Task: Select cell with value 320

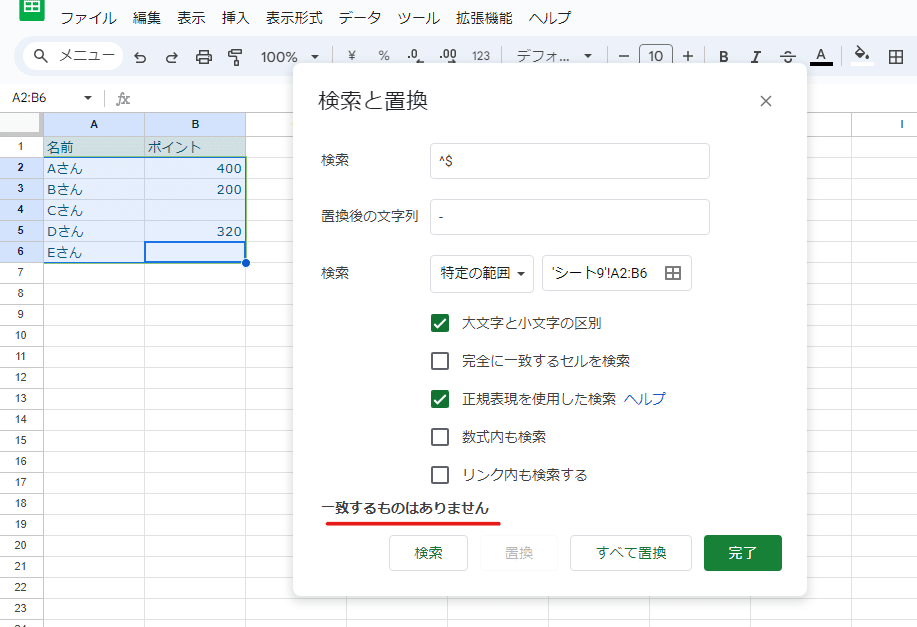Action: point(195,232)
